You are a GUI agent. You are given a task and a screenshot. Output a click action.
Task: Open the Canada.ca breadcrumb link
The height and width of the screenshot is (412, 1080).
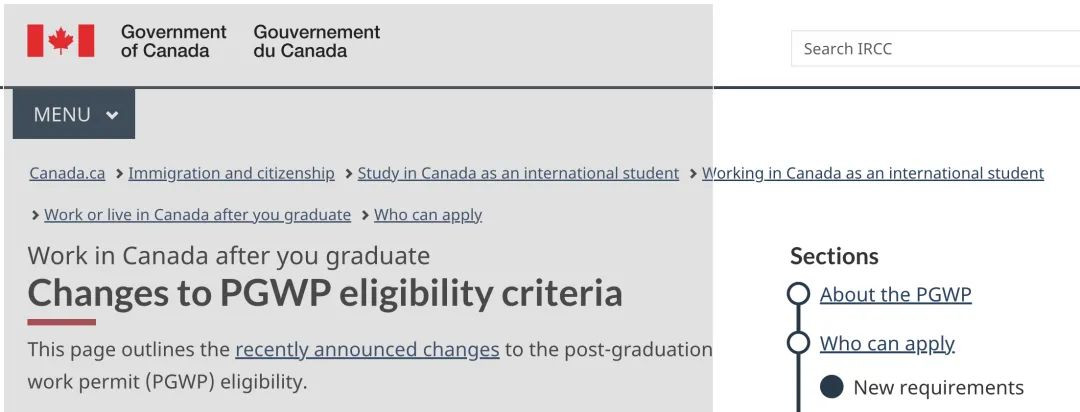(x=67, y=174)
